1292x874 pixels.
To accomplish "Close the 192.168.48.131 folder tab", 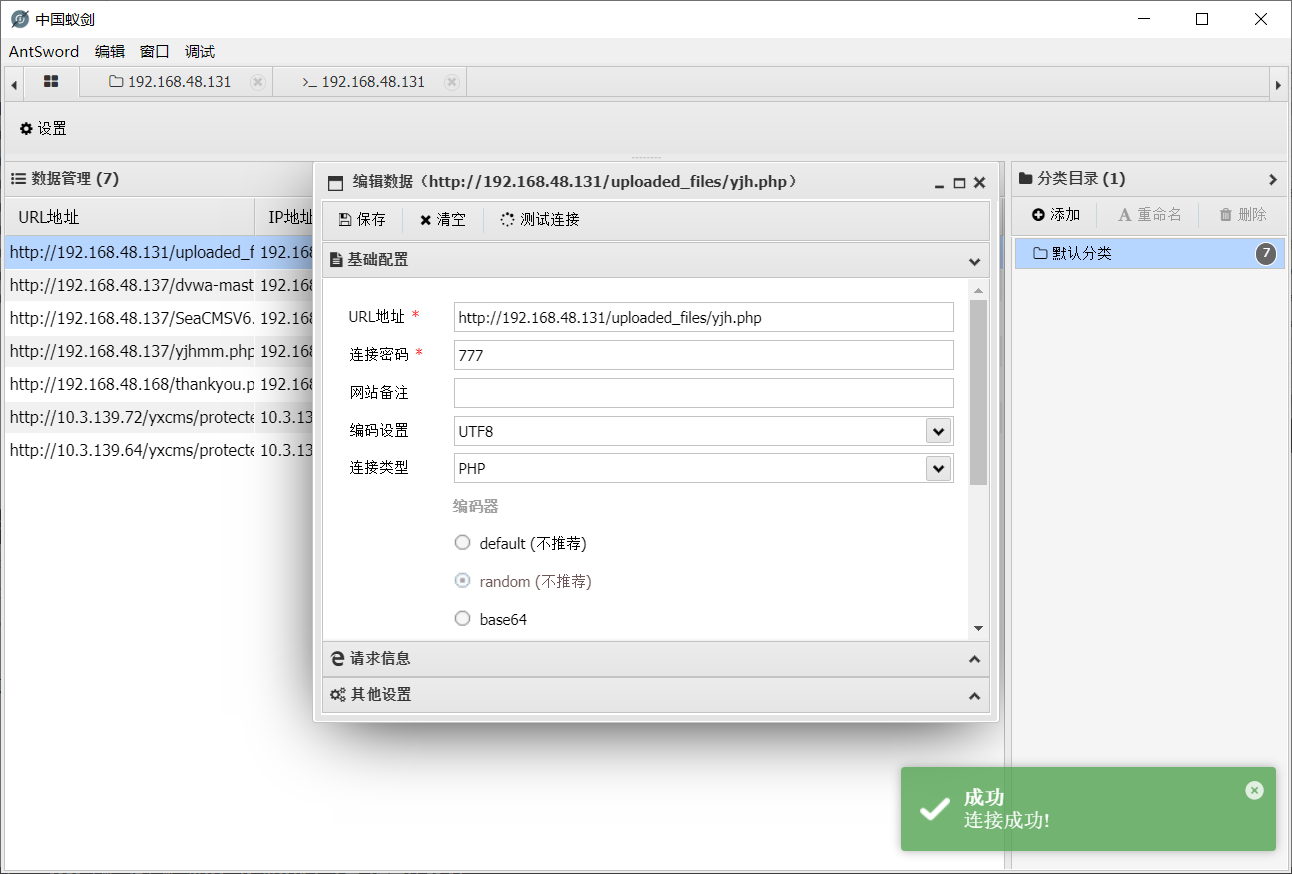I will click(x=258, y=82).
